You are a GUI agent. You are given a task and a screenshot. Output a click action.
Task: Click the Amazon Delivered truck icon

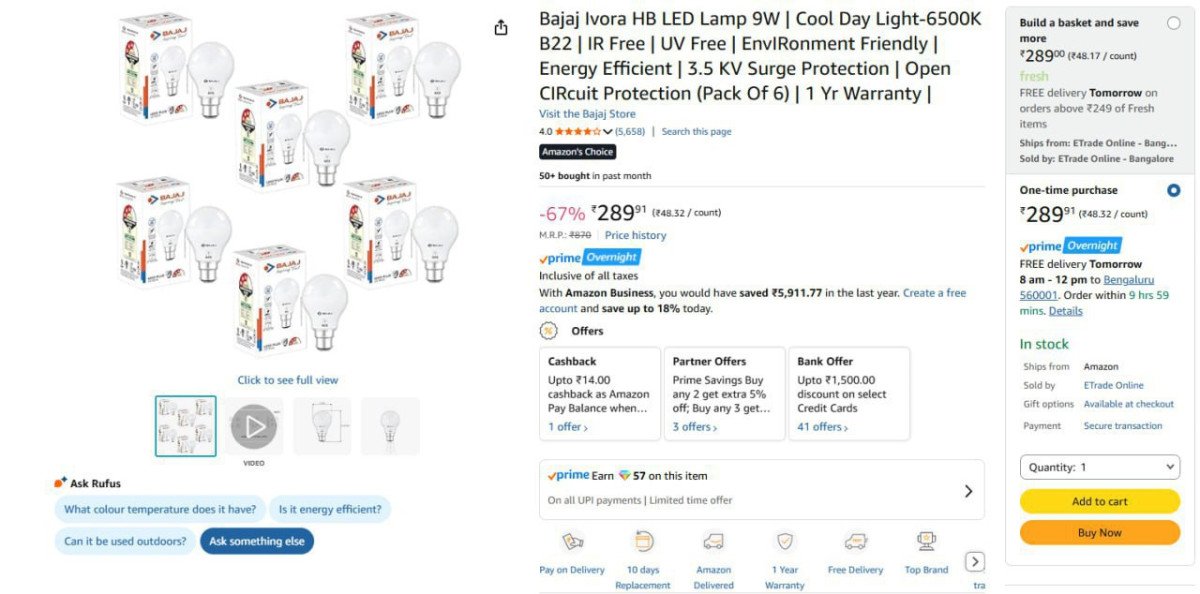(x=713, y=542)
